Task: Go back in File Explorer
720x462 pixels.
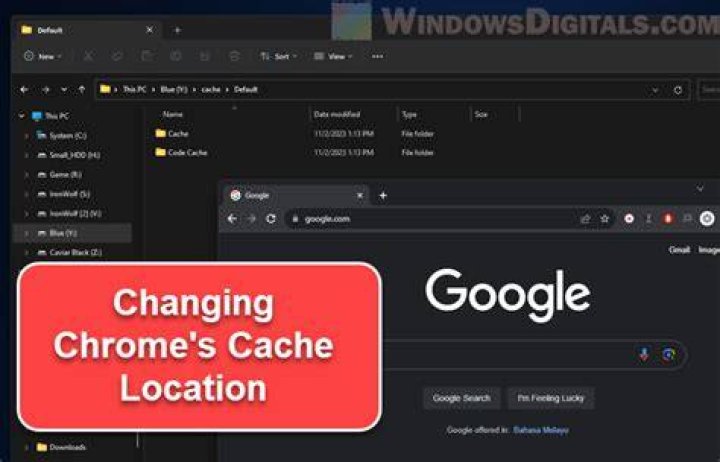Action: [24, 90]
